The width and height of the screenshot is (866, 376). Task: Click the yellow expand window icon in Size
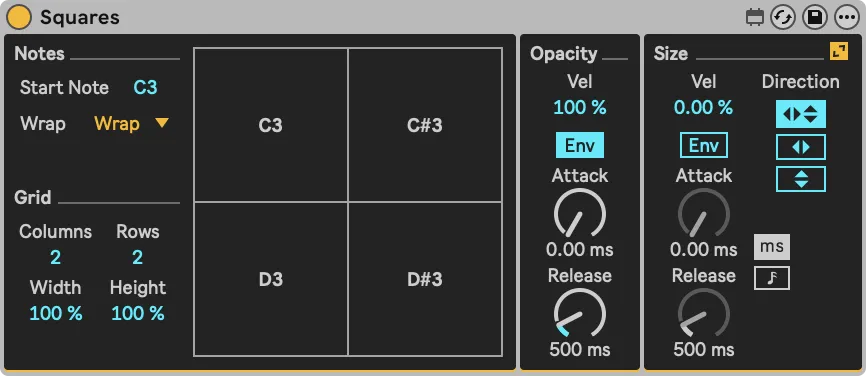point(839,52)
